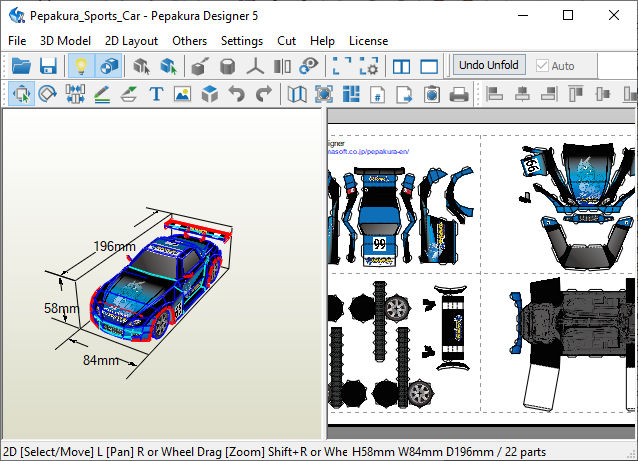Click the Undo arrow icon
Screen dimensions: 638x461
pyautogui.click(x=236, y=95)
